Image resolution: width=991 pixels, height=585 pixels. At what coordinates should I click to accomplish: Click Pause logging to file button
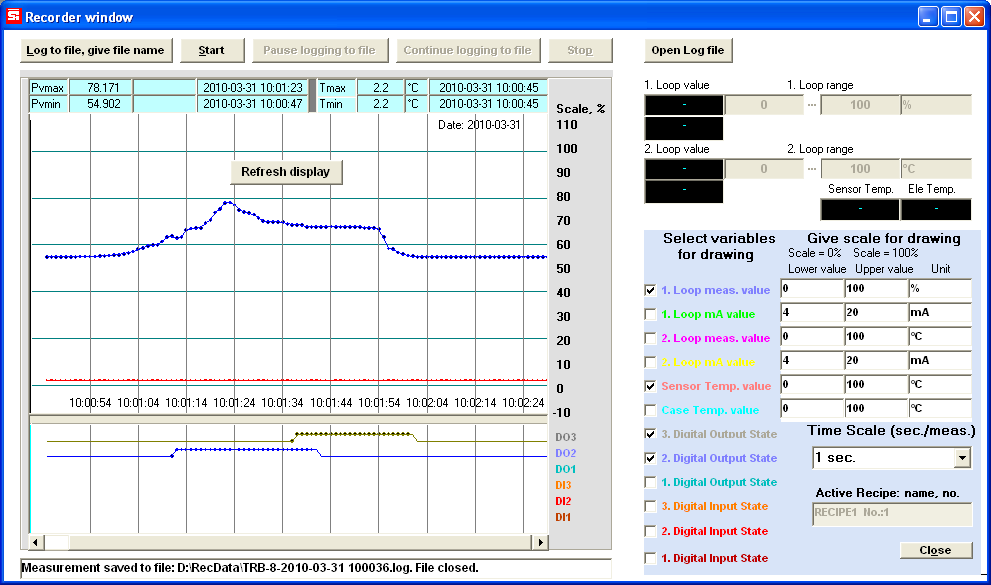point(319,51)
